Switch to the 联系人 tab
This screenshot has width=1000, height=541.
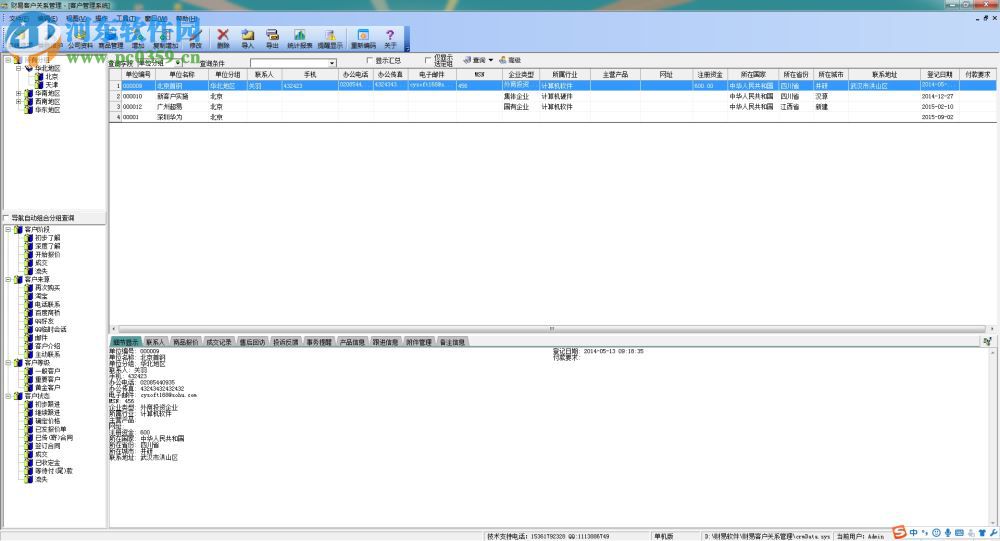point(154,343)
